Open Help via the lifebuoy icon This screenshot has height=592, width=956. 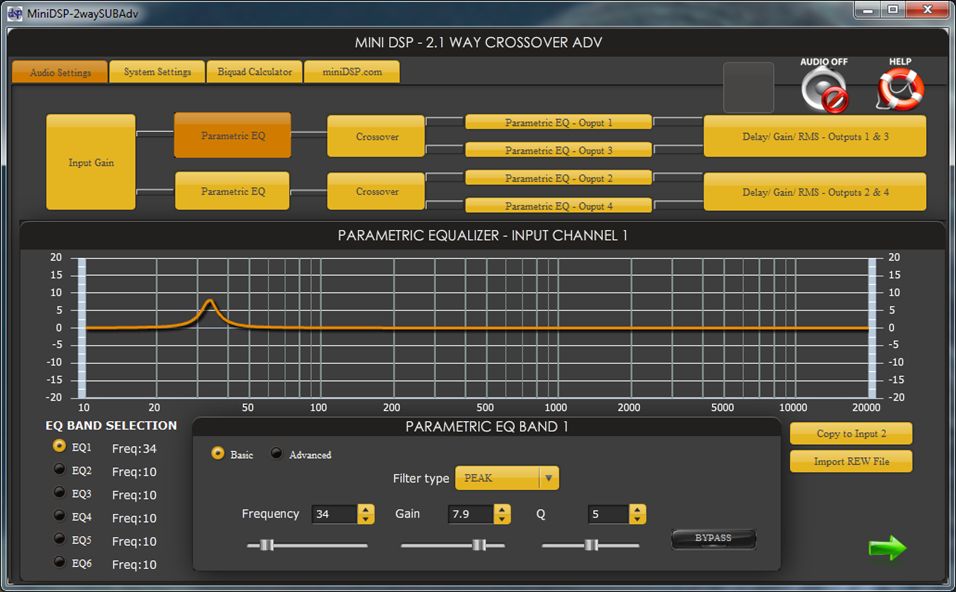(901, 89)
